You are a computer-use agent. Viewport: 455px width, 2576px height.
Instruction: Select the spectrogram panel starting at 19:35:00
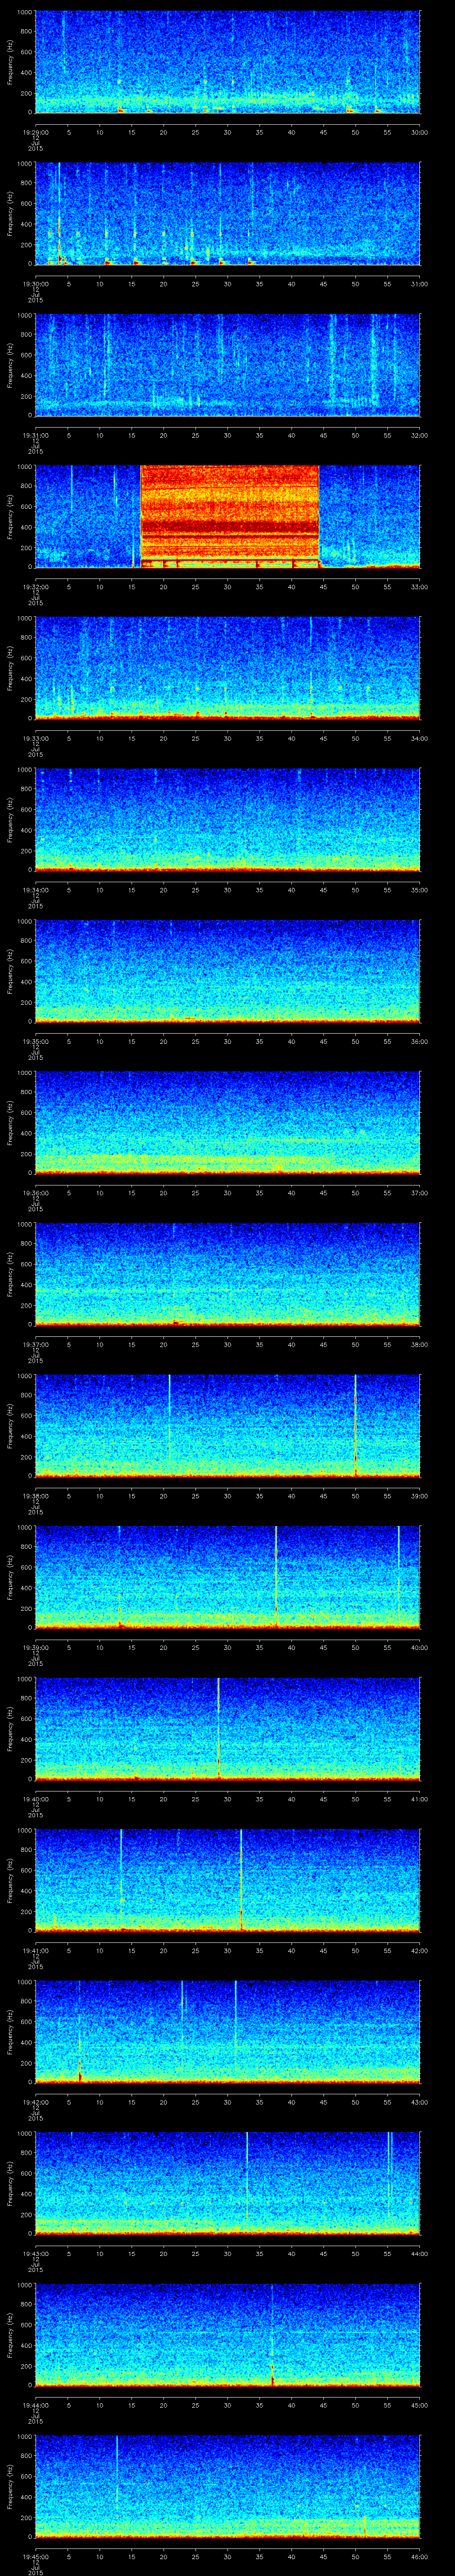click(x=228, y=972)
